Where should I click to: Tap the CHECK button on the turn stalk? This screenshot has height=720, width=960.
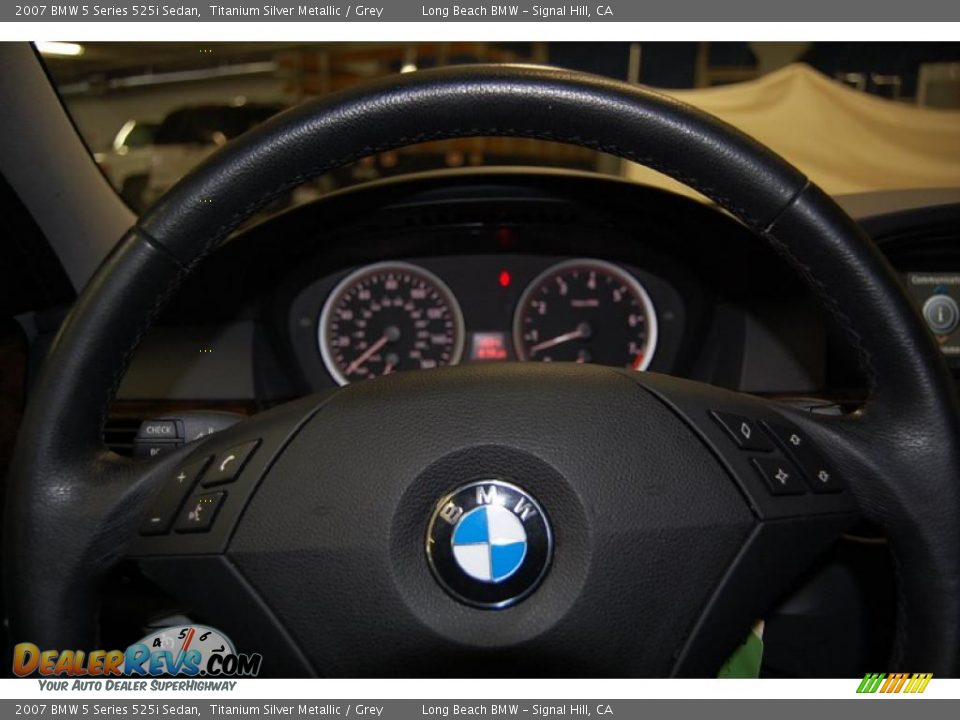tap(158, 430)
